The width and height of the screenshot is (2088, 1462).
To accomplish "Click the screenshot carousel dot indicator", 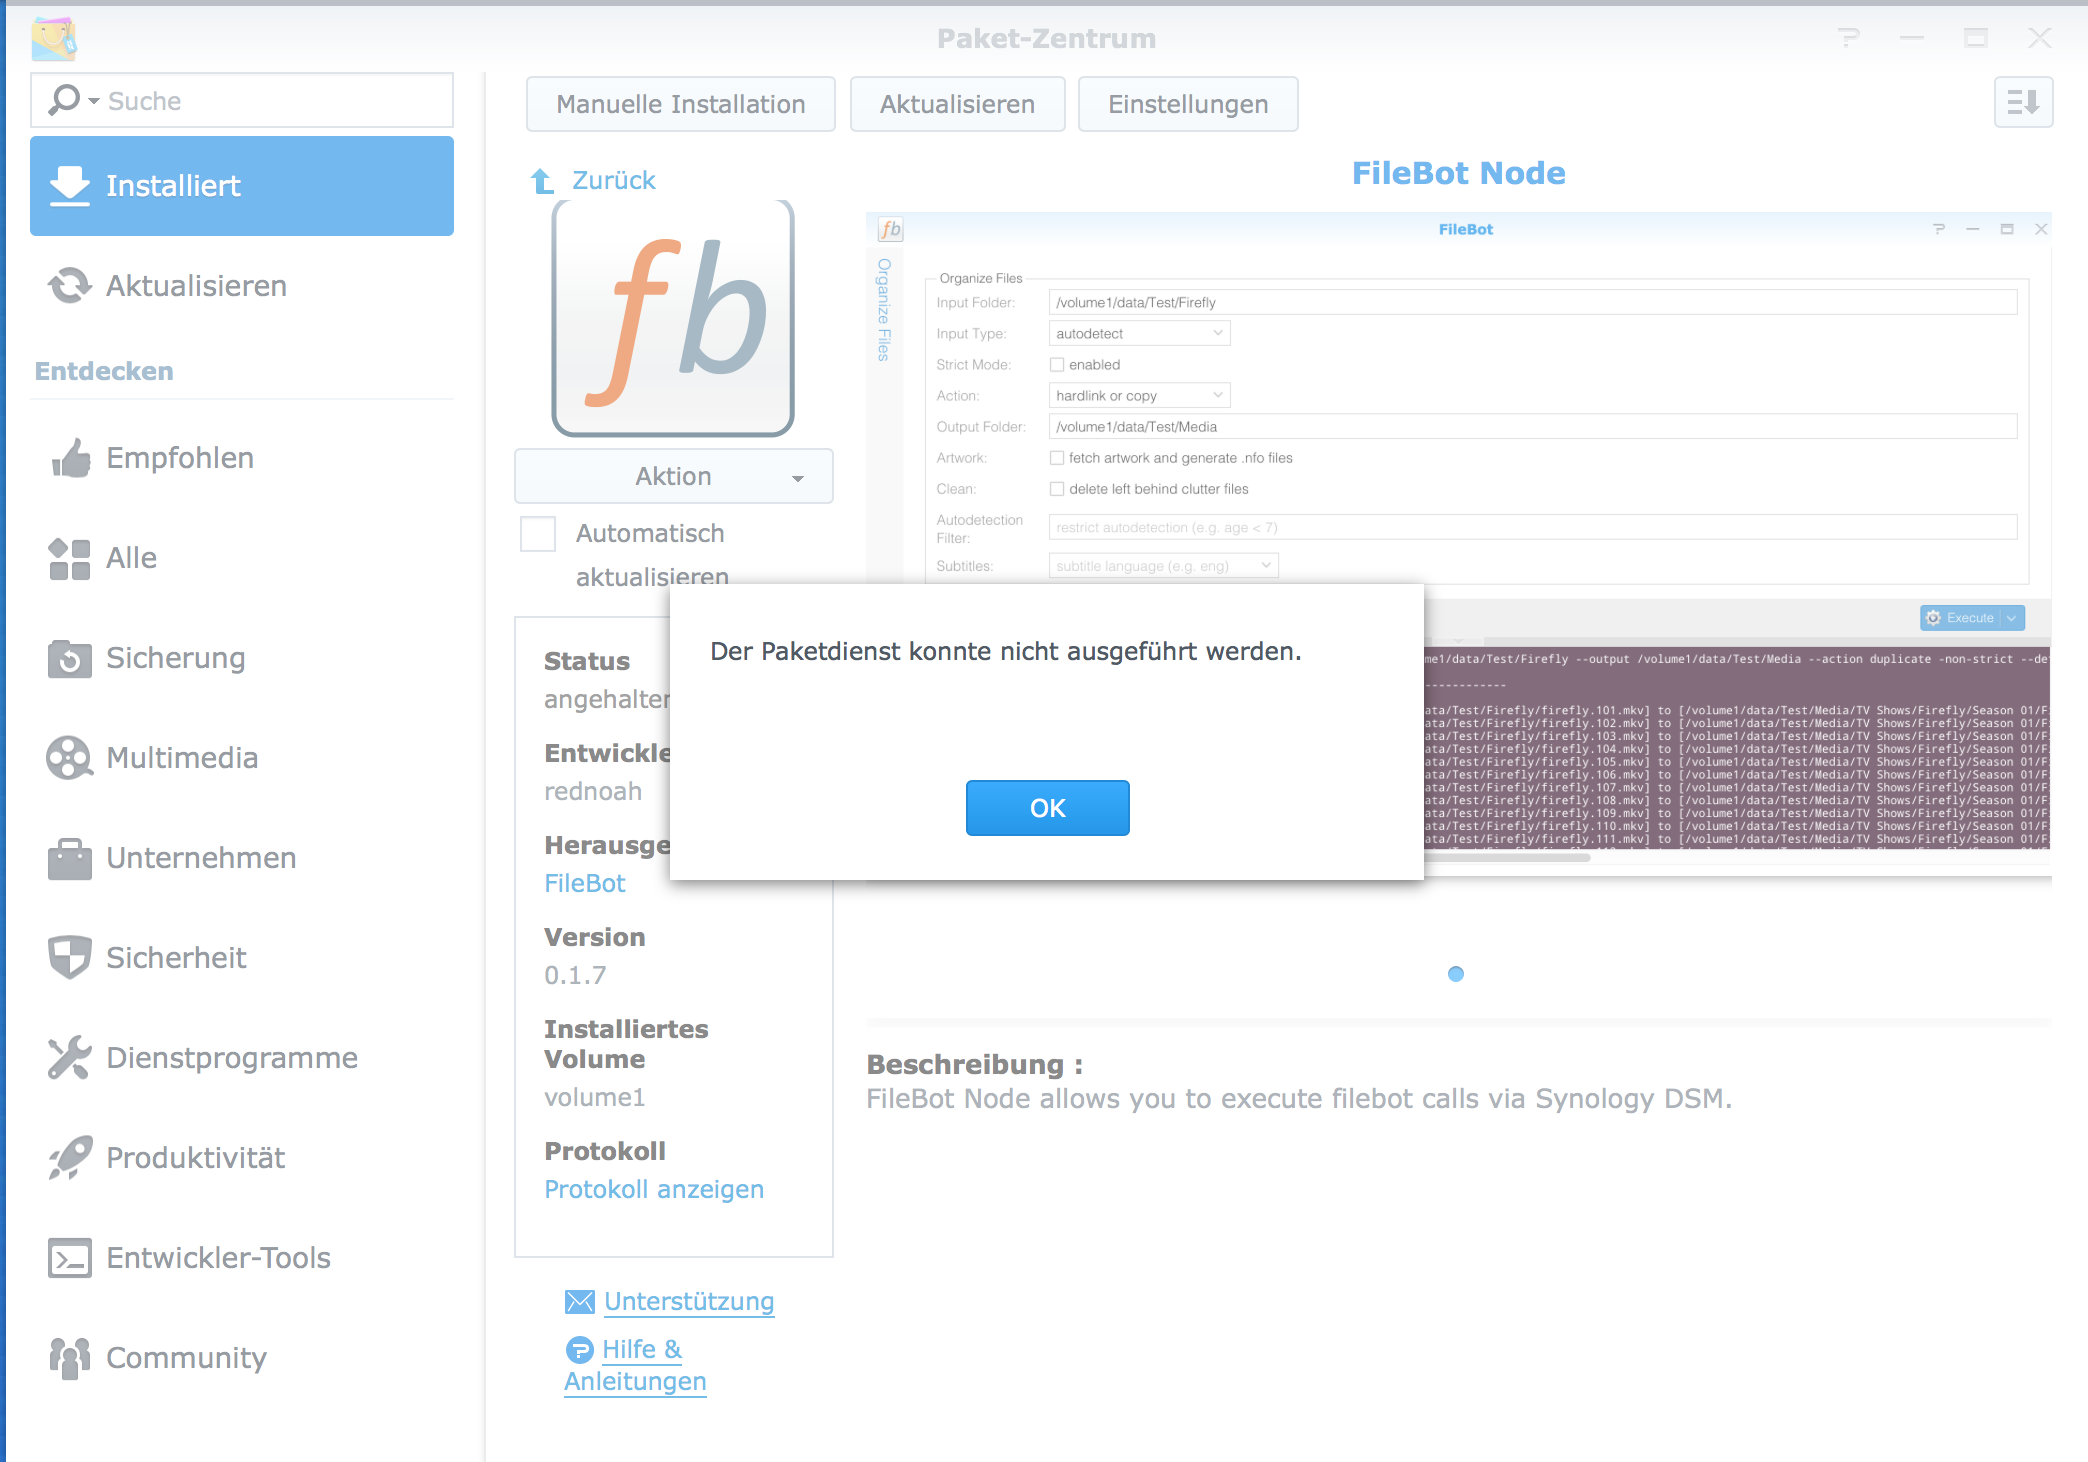I will 1456,974.
